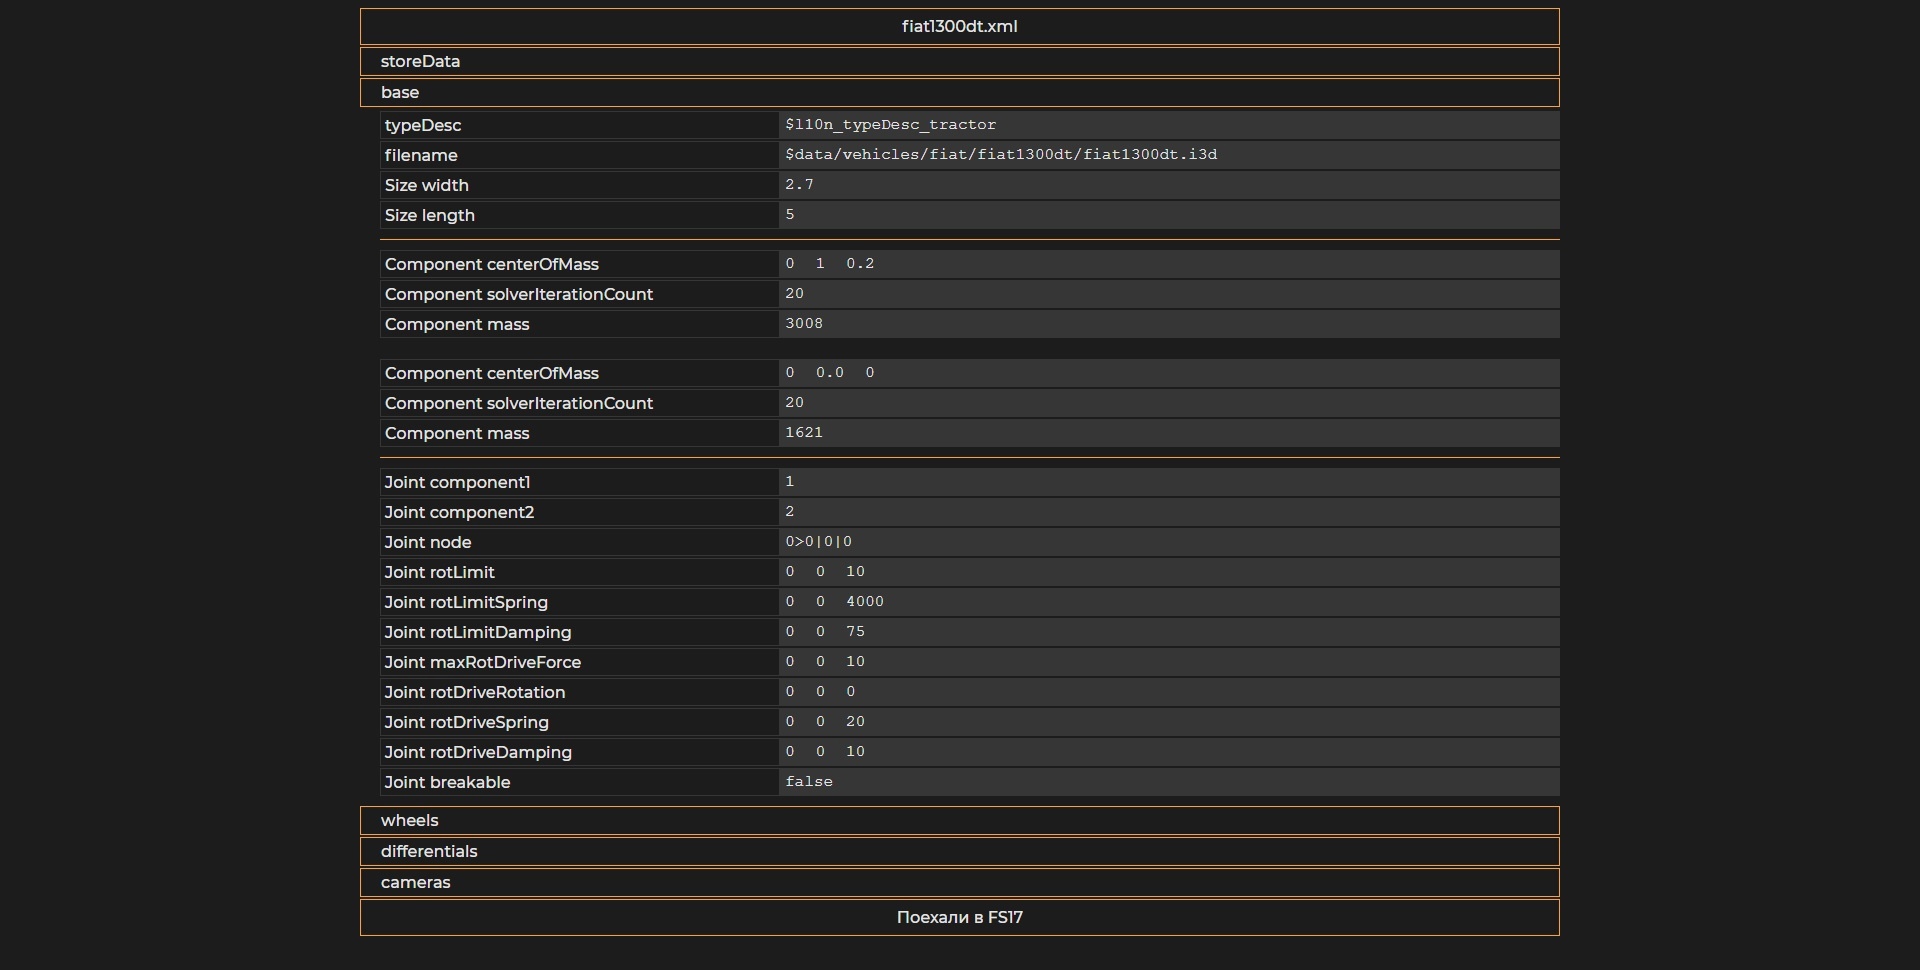Screen dimensions: 1920x970
Task: Click the Joint component1 label
Action: pyautogui.click(x=457, y=482)
